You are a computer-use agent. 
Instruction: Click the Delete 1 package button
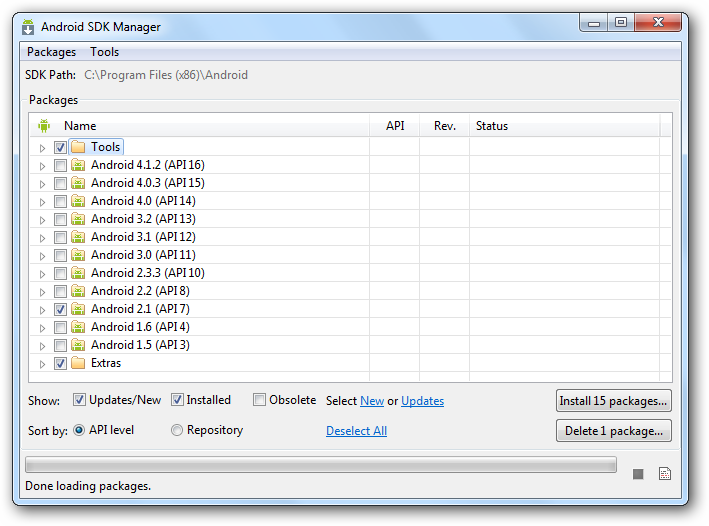click(x=614, y=431)
